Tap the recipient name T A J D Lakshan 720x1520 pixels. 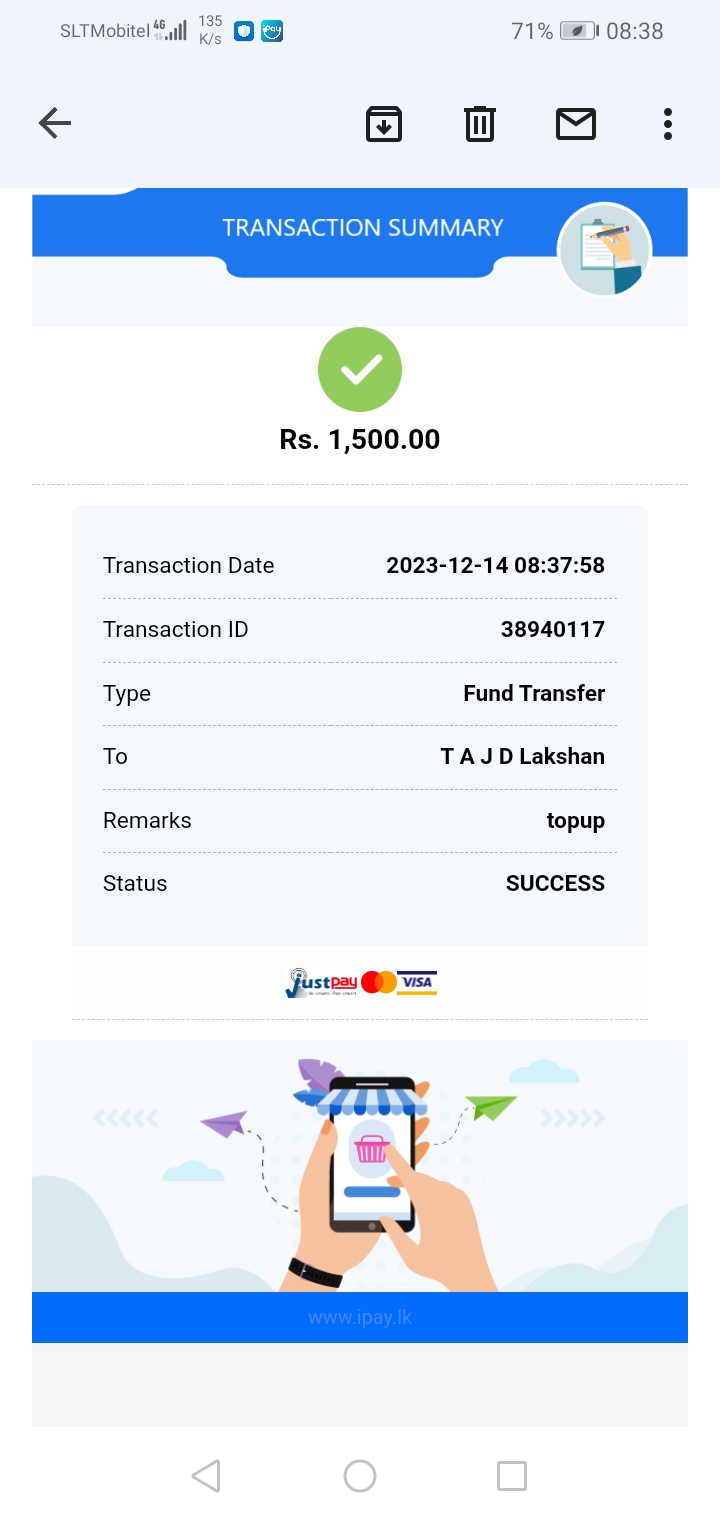click(522, 757)
